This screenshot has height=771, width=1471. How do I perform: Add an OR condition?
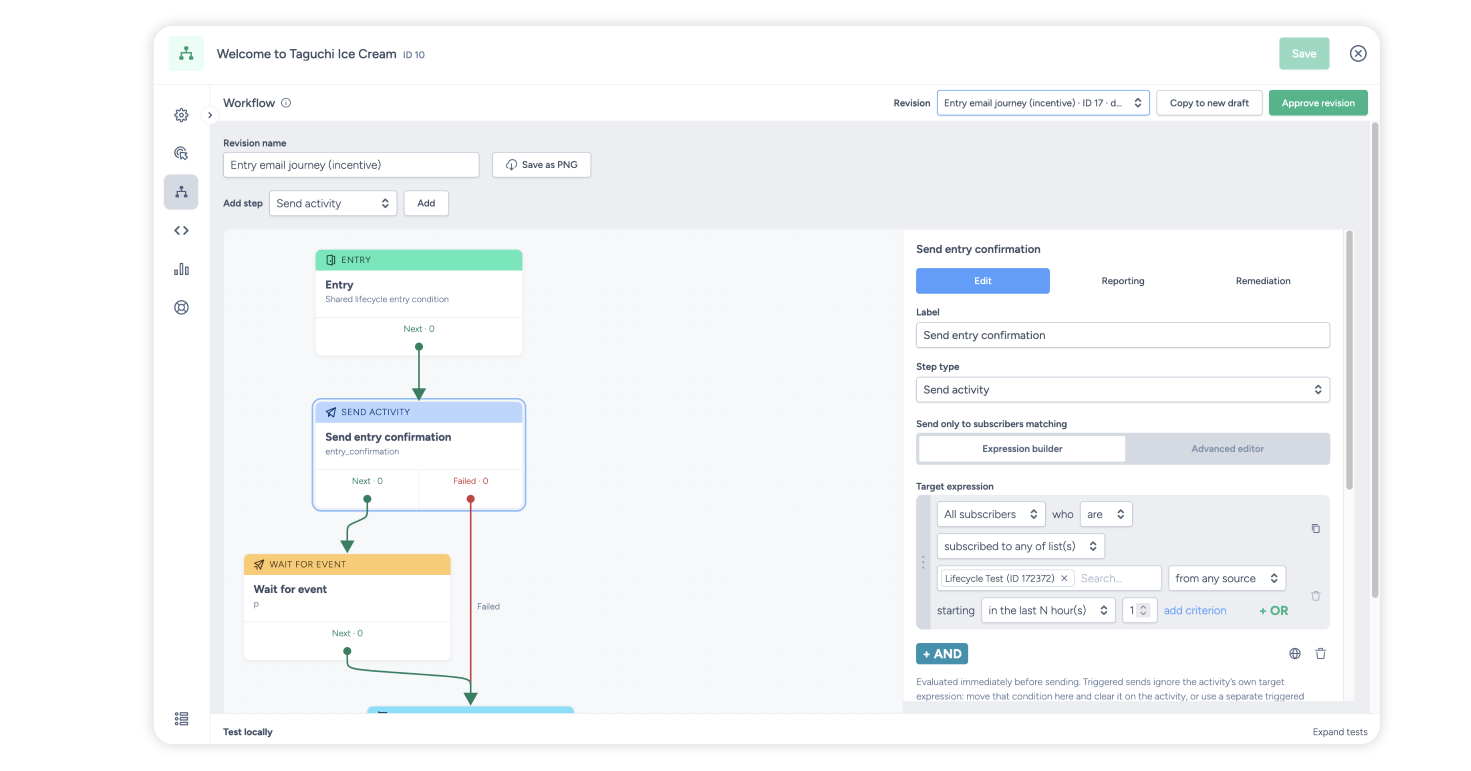1273,610
